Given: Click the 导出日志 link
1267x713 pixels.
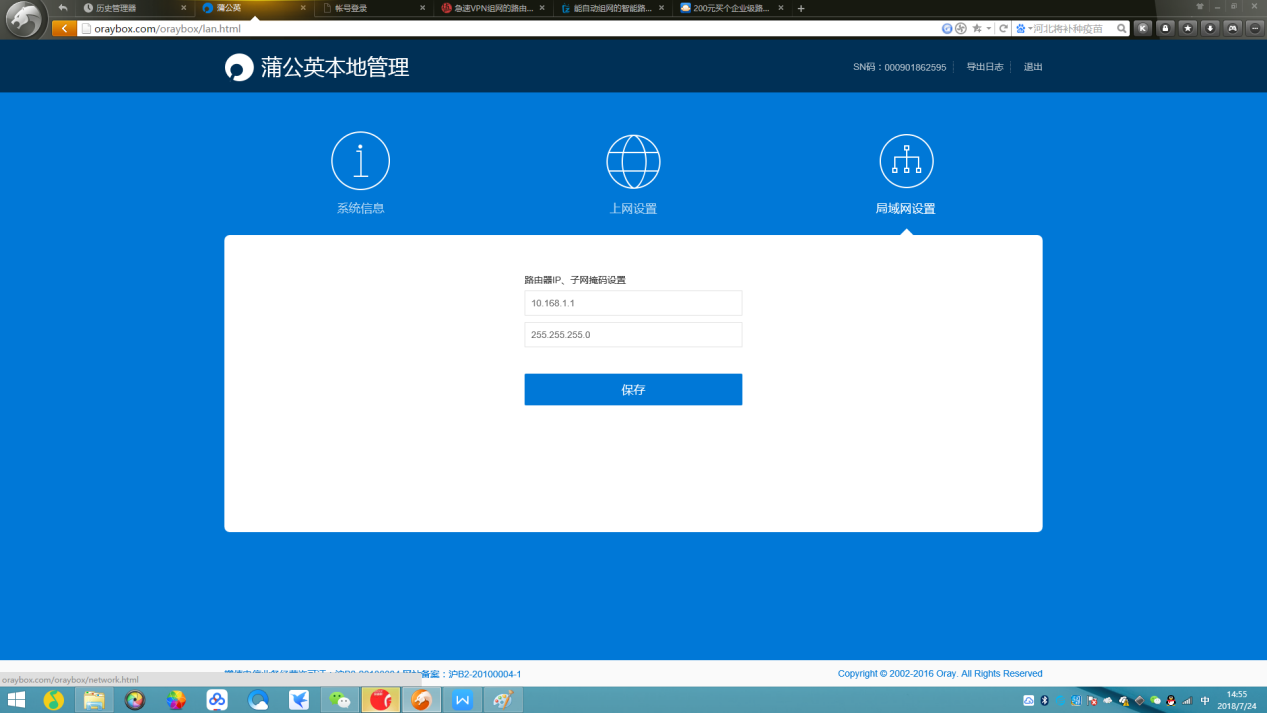Looking at the screenshot, I should pos(985,67).
